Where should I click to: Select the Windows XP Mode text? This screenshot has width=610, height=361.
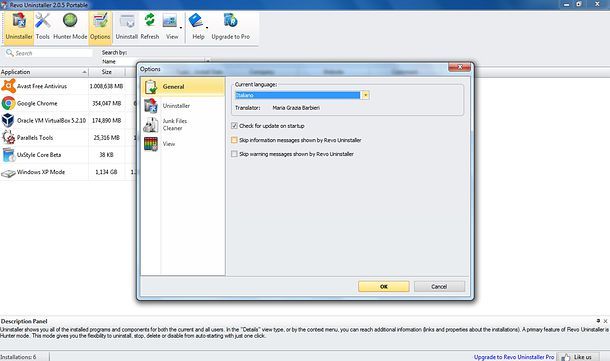tap(41, 172)
